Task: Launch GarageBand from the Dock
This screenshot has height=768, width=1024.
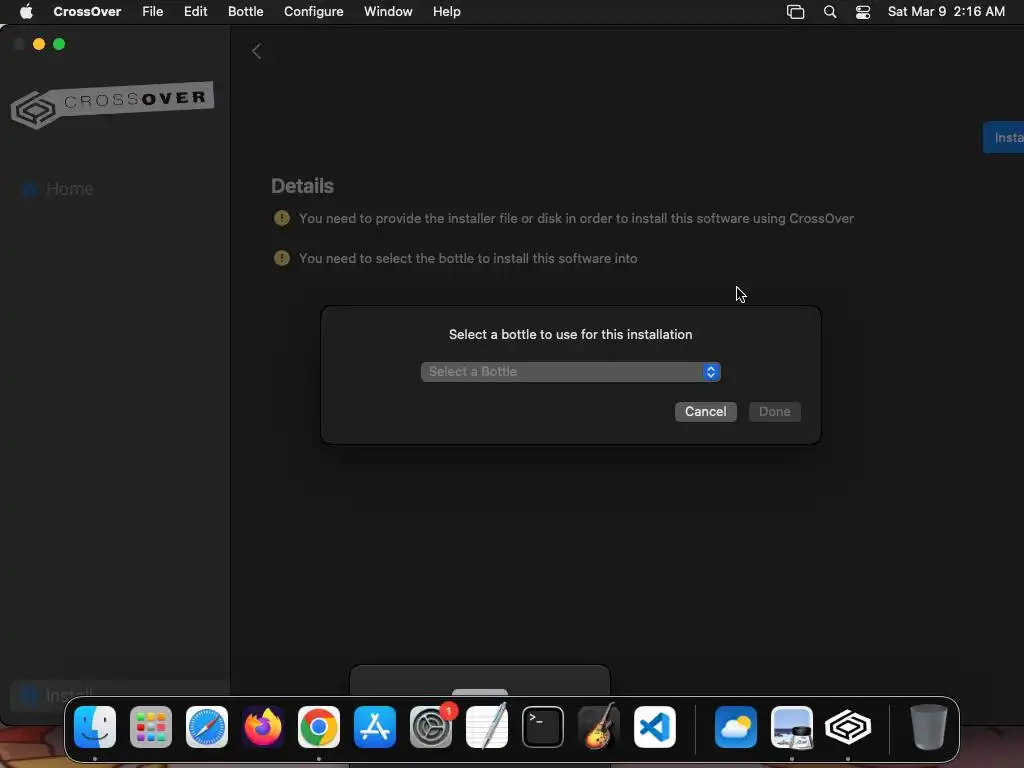Action: pos(599,727)
